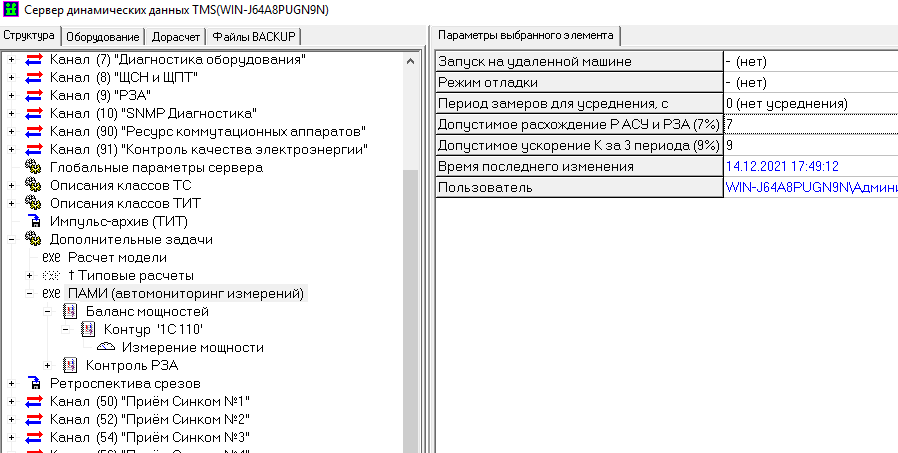This screenshot has width=898, height=453.
Task: Click the exe icon beside Расчет модели
Action: 52,258
